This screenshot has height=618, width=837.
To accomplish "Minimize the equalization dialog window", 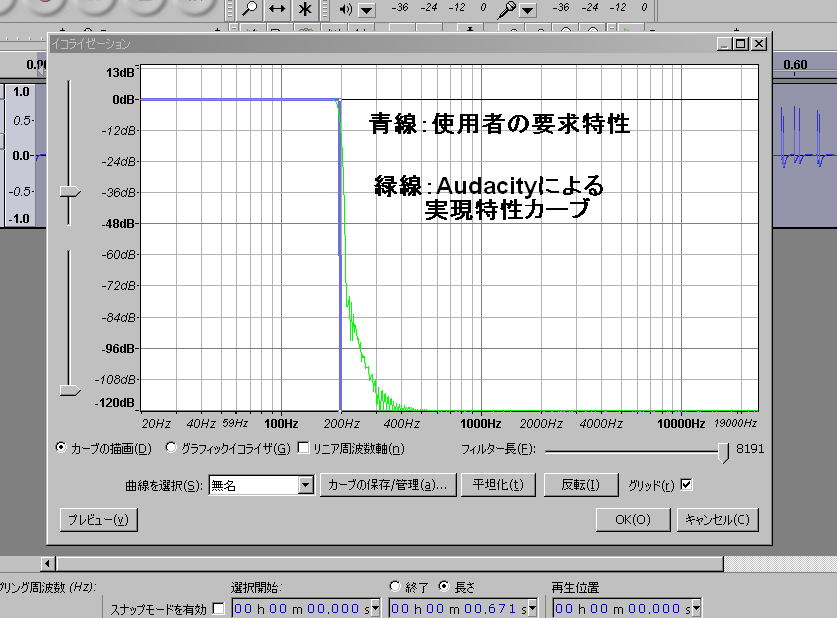I will coord(724,44).
